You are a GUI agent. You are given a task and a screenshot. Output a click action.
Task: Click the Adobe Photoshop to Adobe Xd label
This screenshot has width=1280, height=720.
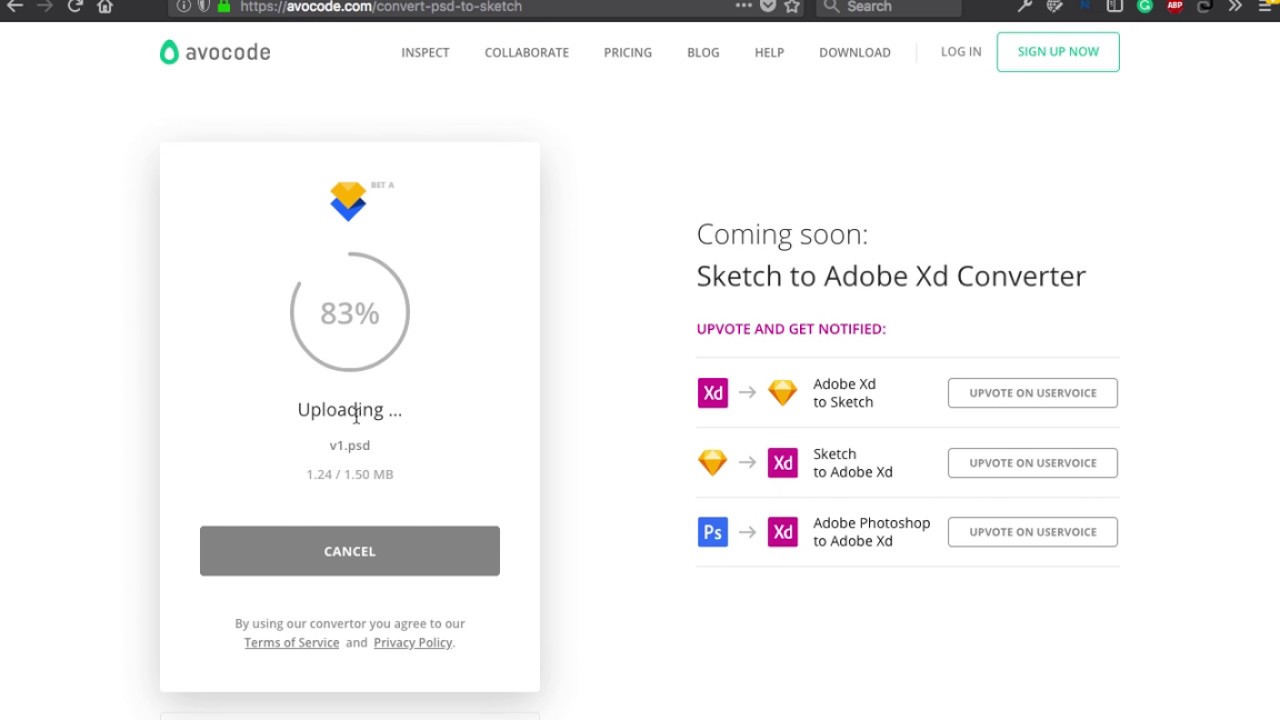click(x=872, y=532)
